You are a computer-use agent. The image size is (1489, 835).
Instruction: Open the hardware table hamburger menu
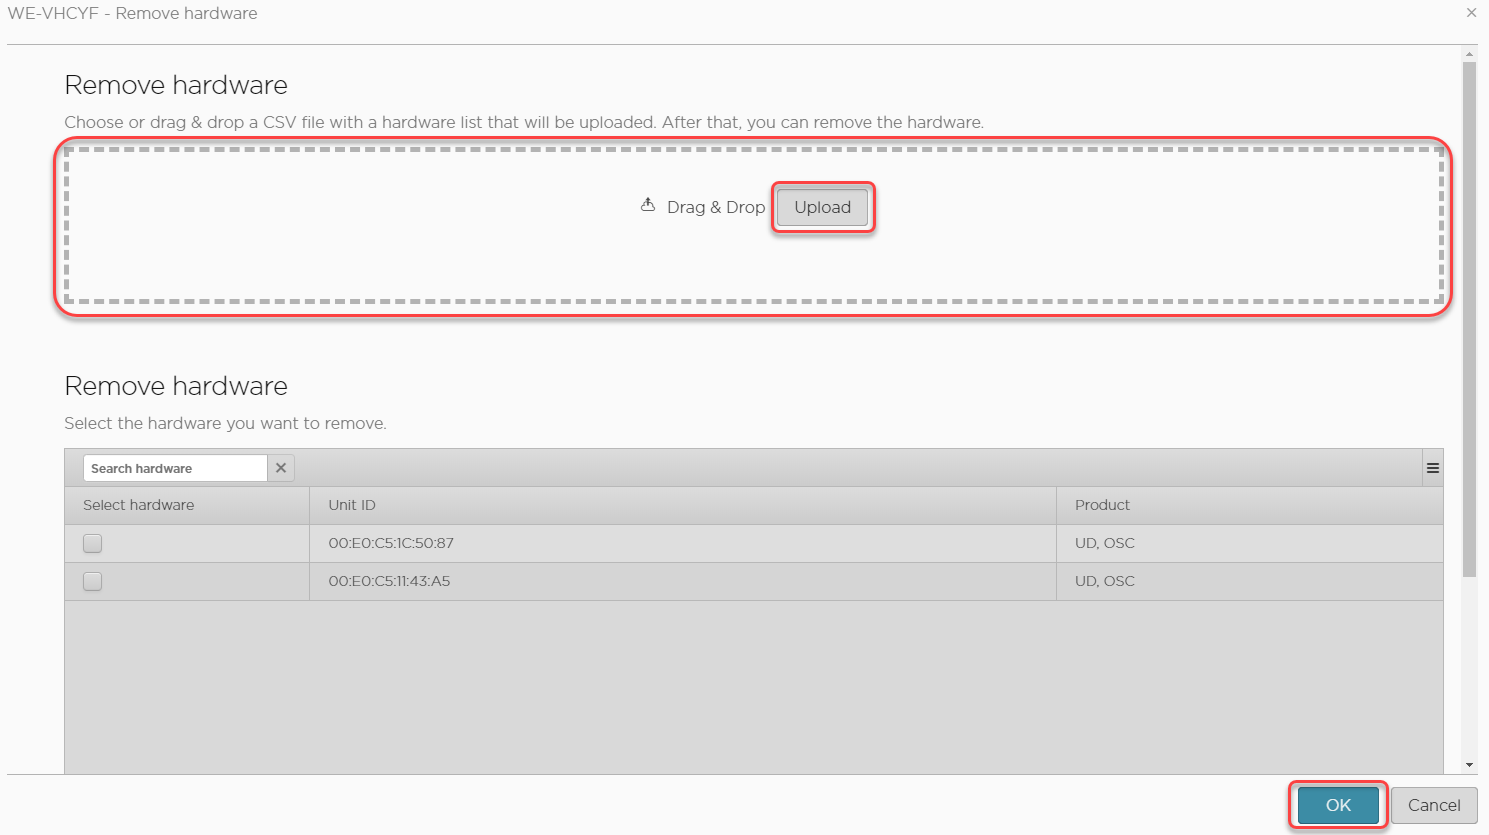pos(1432,468)
